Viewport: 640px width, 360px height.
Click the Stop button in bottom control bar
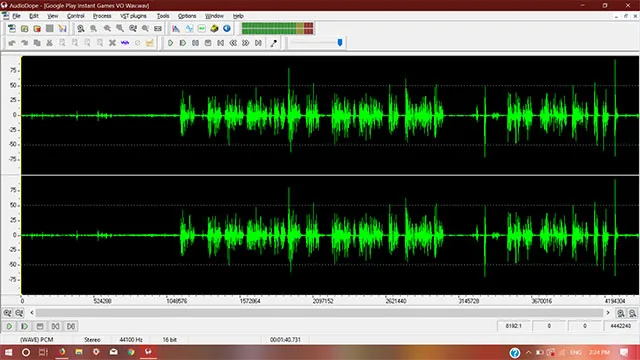coord(40,326)
